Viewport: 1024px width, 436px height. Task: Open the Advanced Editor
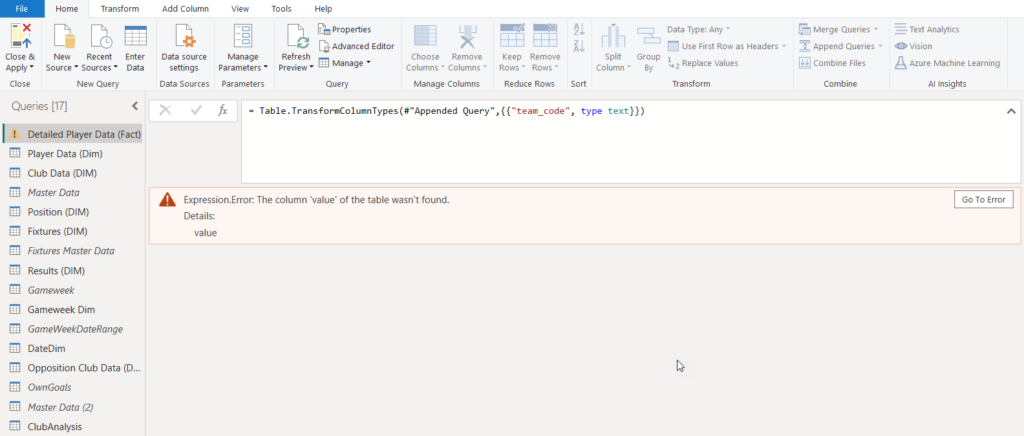pyautogui.click(x=357, y=46)
